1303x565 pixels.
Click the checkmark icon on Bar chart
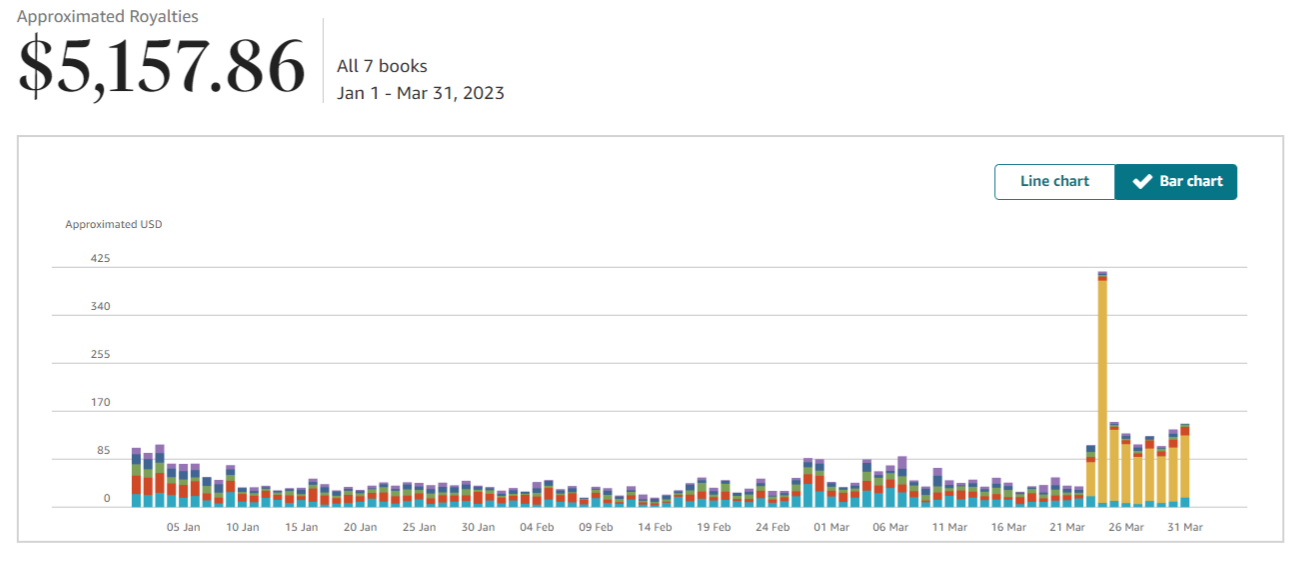tap(1142, 182)
